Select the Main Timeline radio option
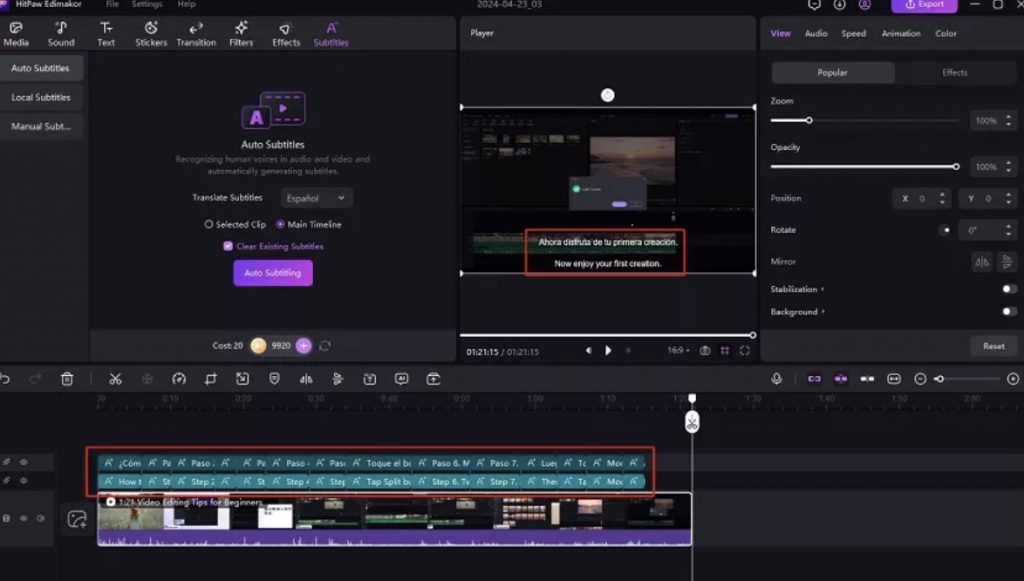Image resolution: width=1024 pixels, height=581 pixels. pos(280,225)
